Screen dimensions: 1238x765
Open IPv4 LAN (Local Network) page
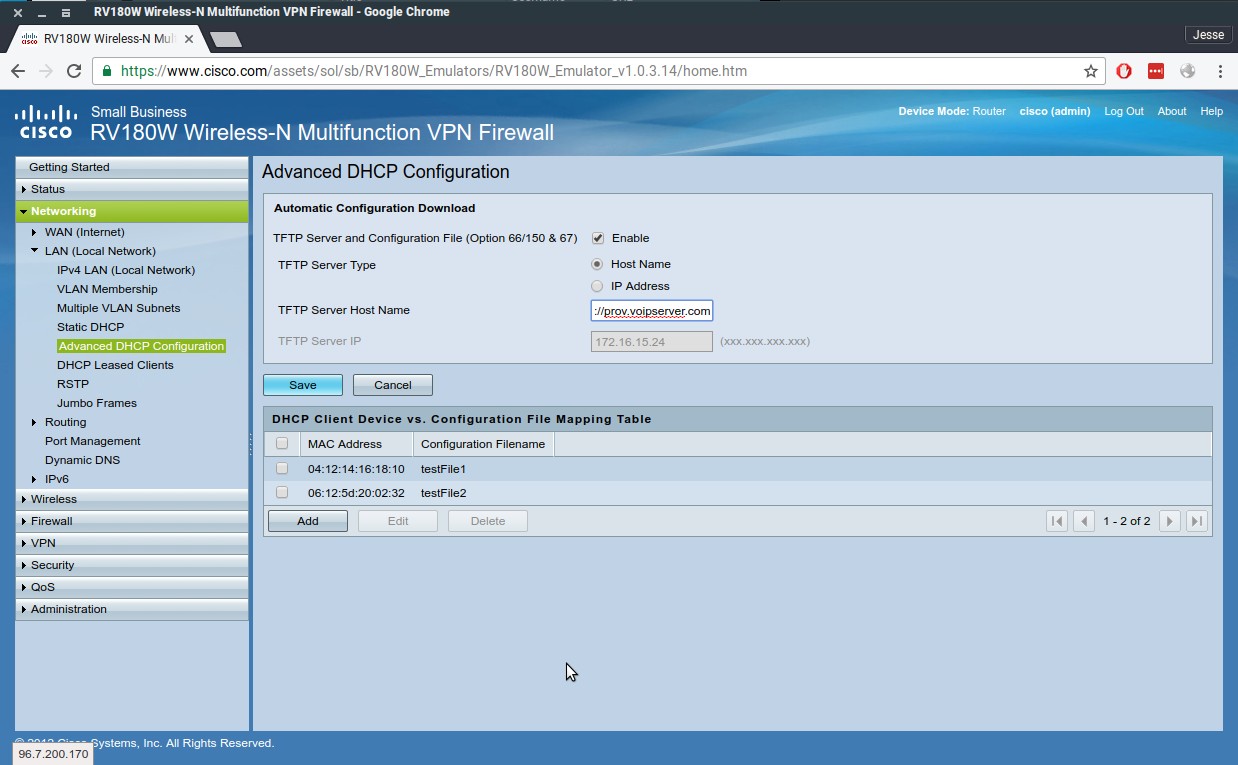pos(126,270)
